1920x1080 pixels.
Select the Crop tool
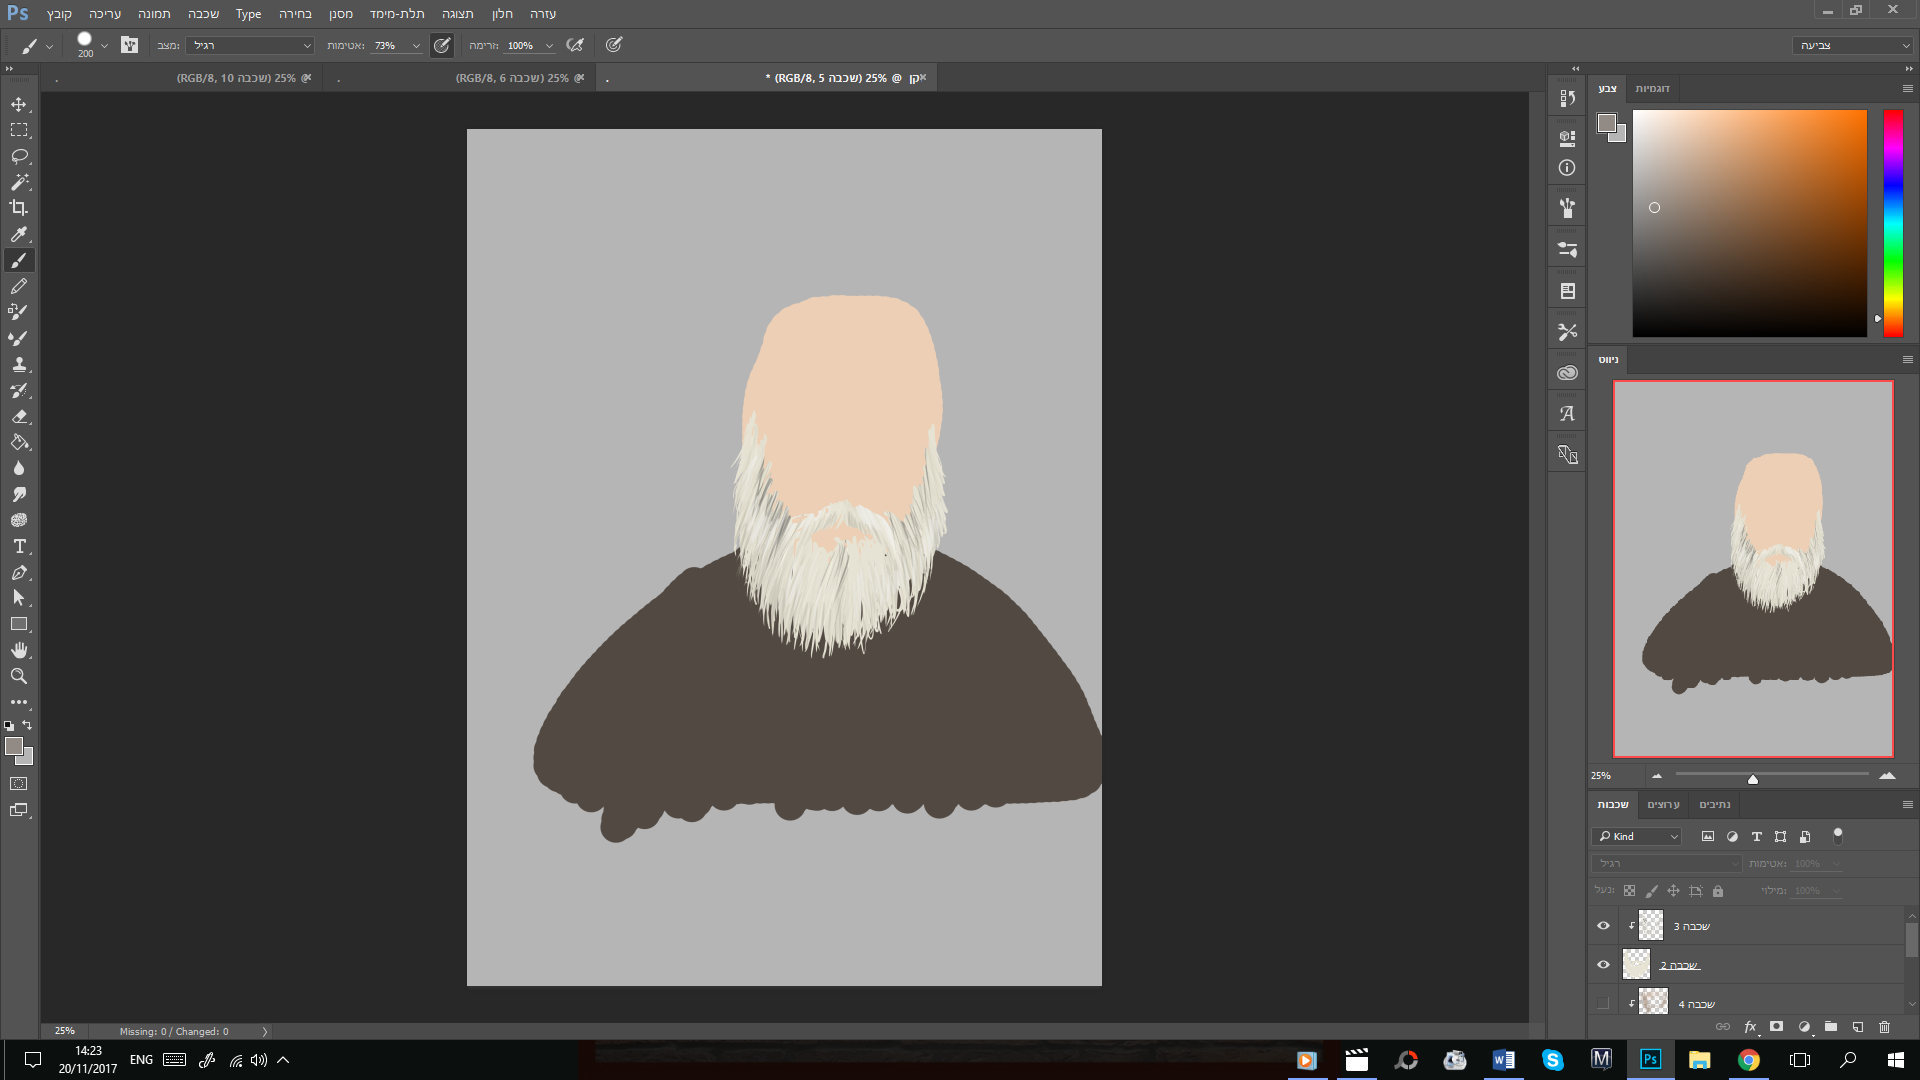pos(19,208)
